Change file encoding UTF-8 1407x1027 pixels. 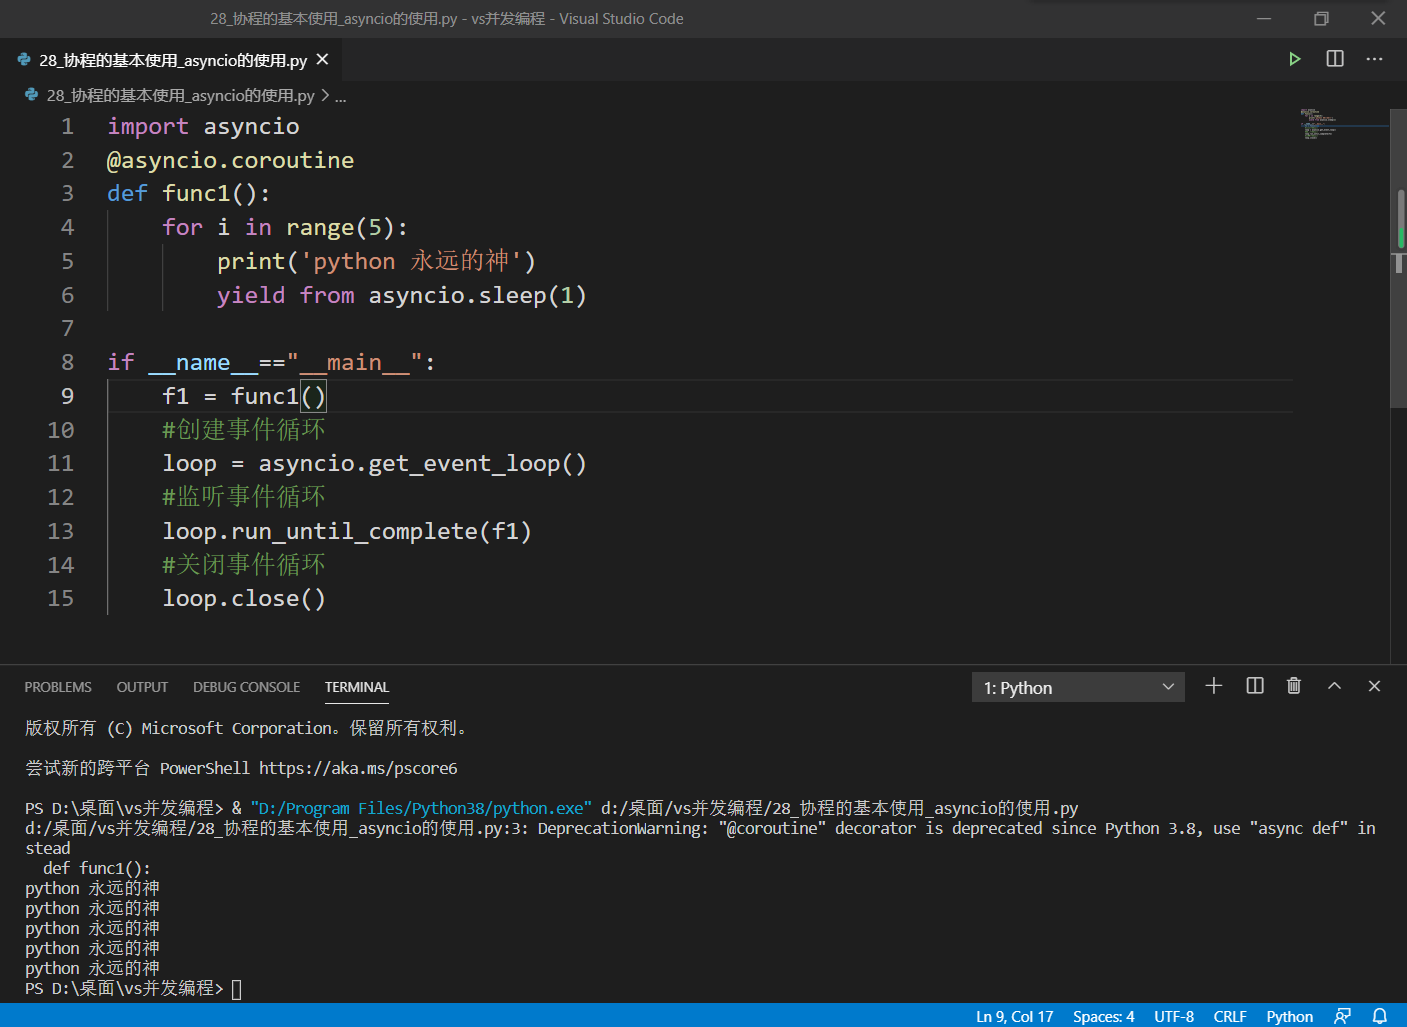(x=1174, y=1016)
